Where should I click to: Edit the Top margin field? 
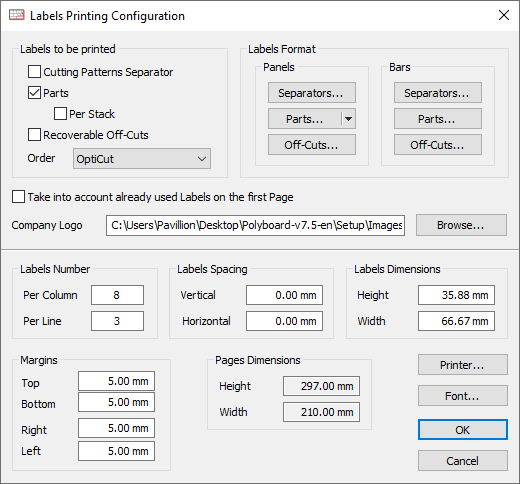click(x=117, y=381)
